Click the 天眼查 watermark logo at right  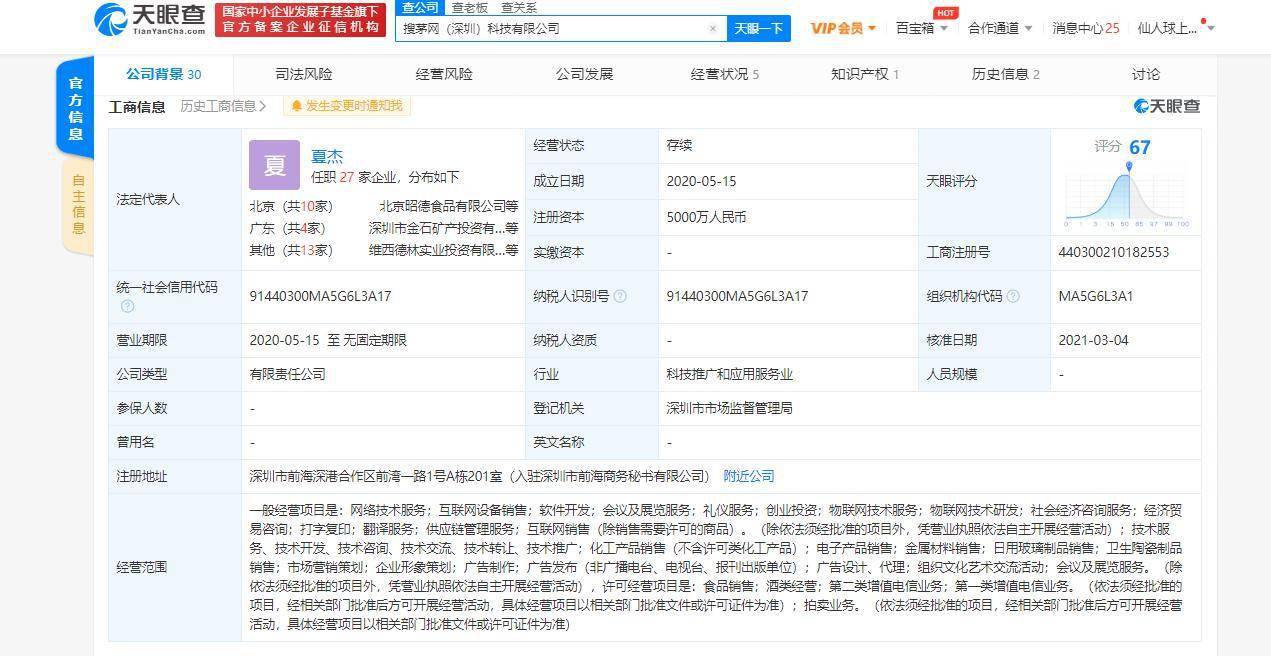pos(1166,106)
